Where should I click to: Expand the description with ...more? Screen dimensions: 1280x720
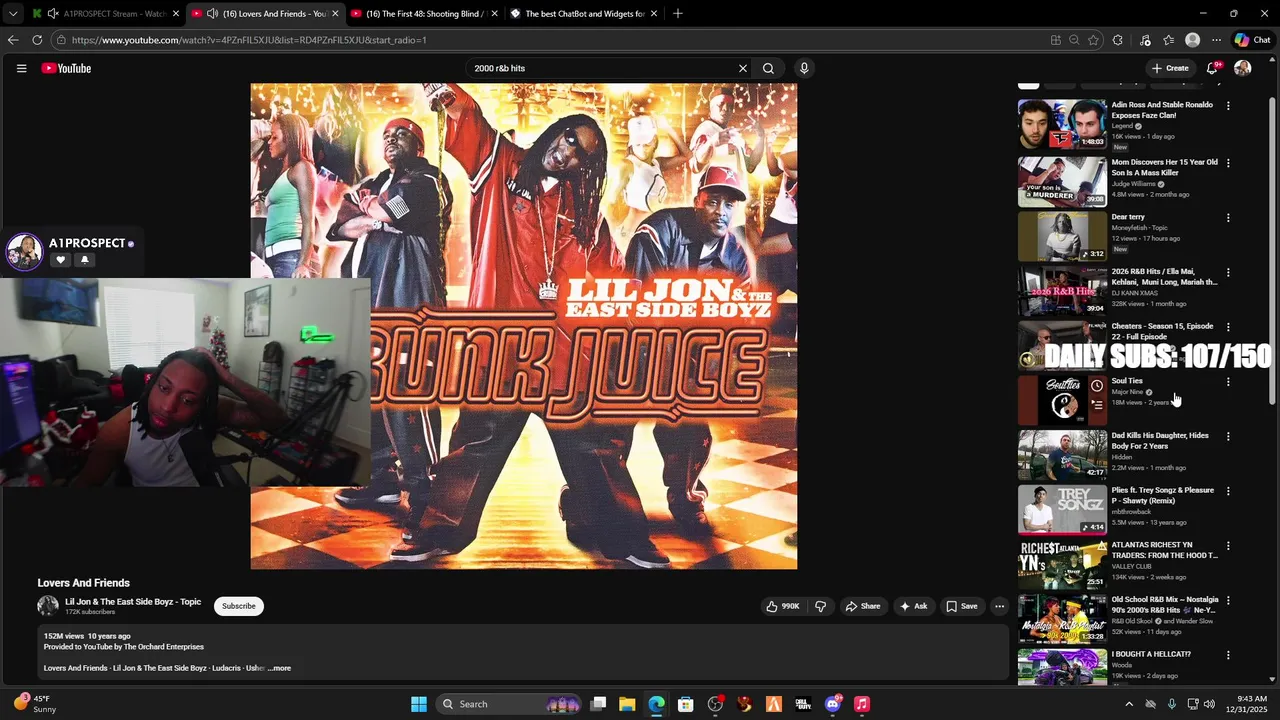click(280, 668)
